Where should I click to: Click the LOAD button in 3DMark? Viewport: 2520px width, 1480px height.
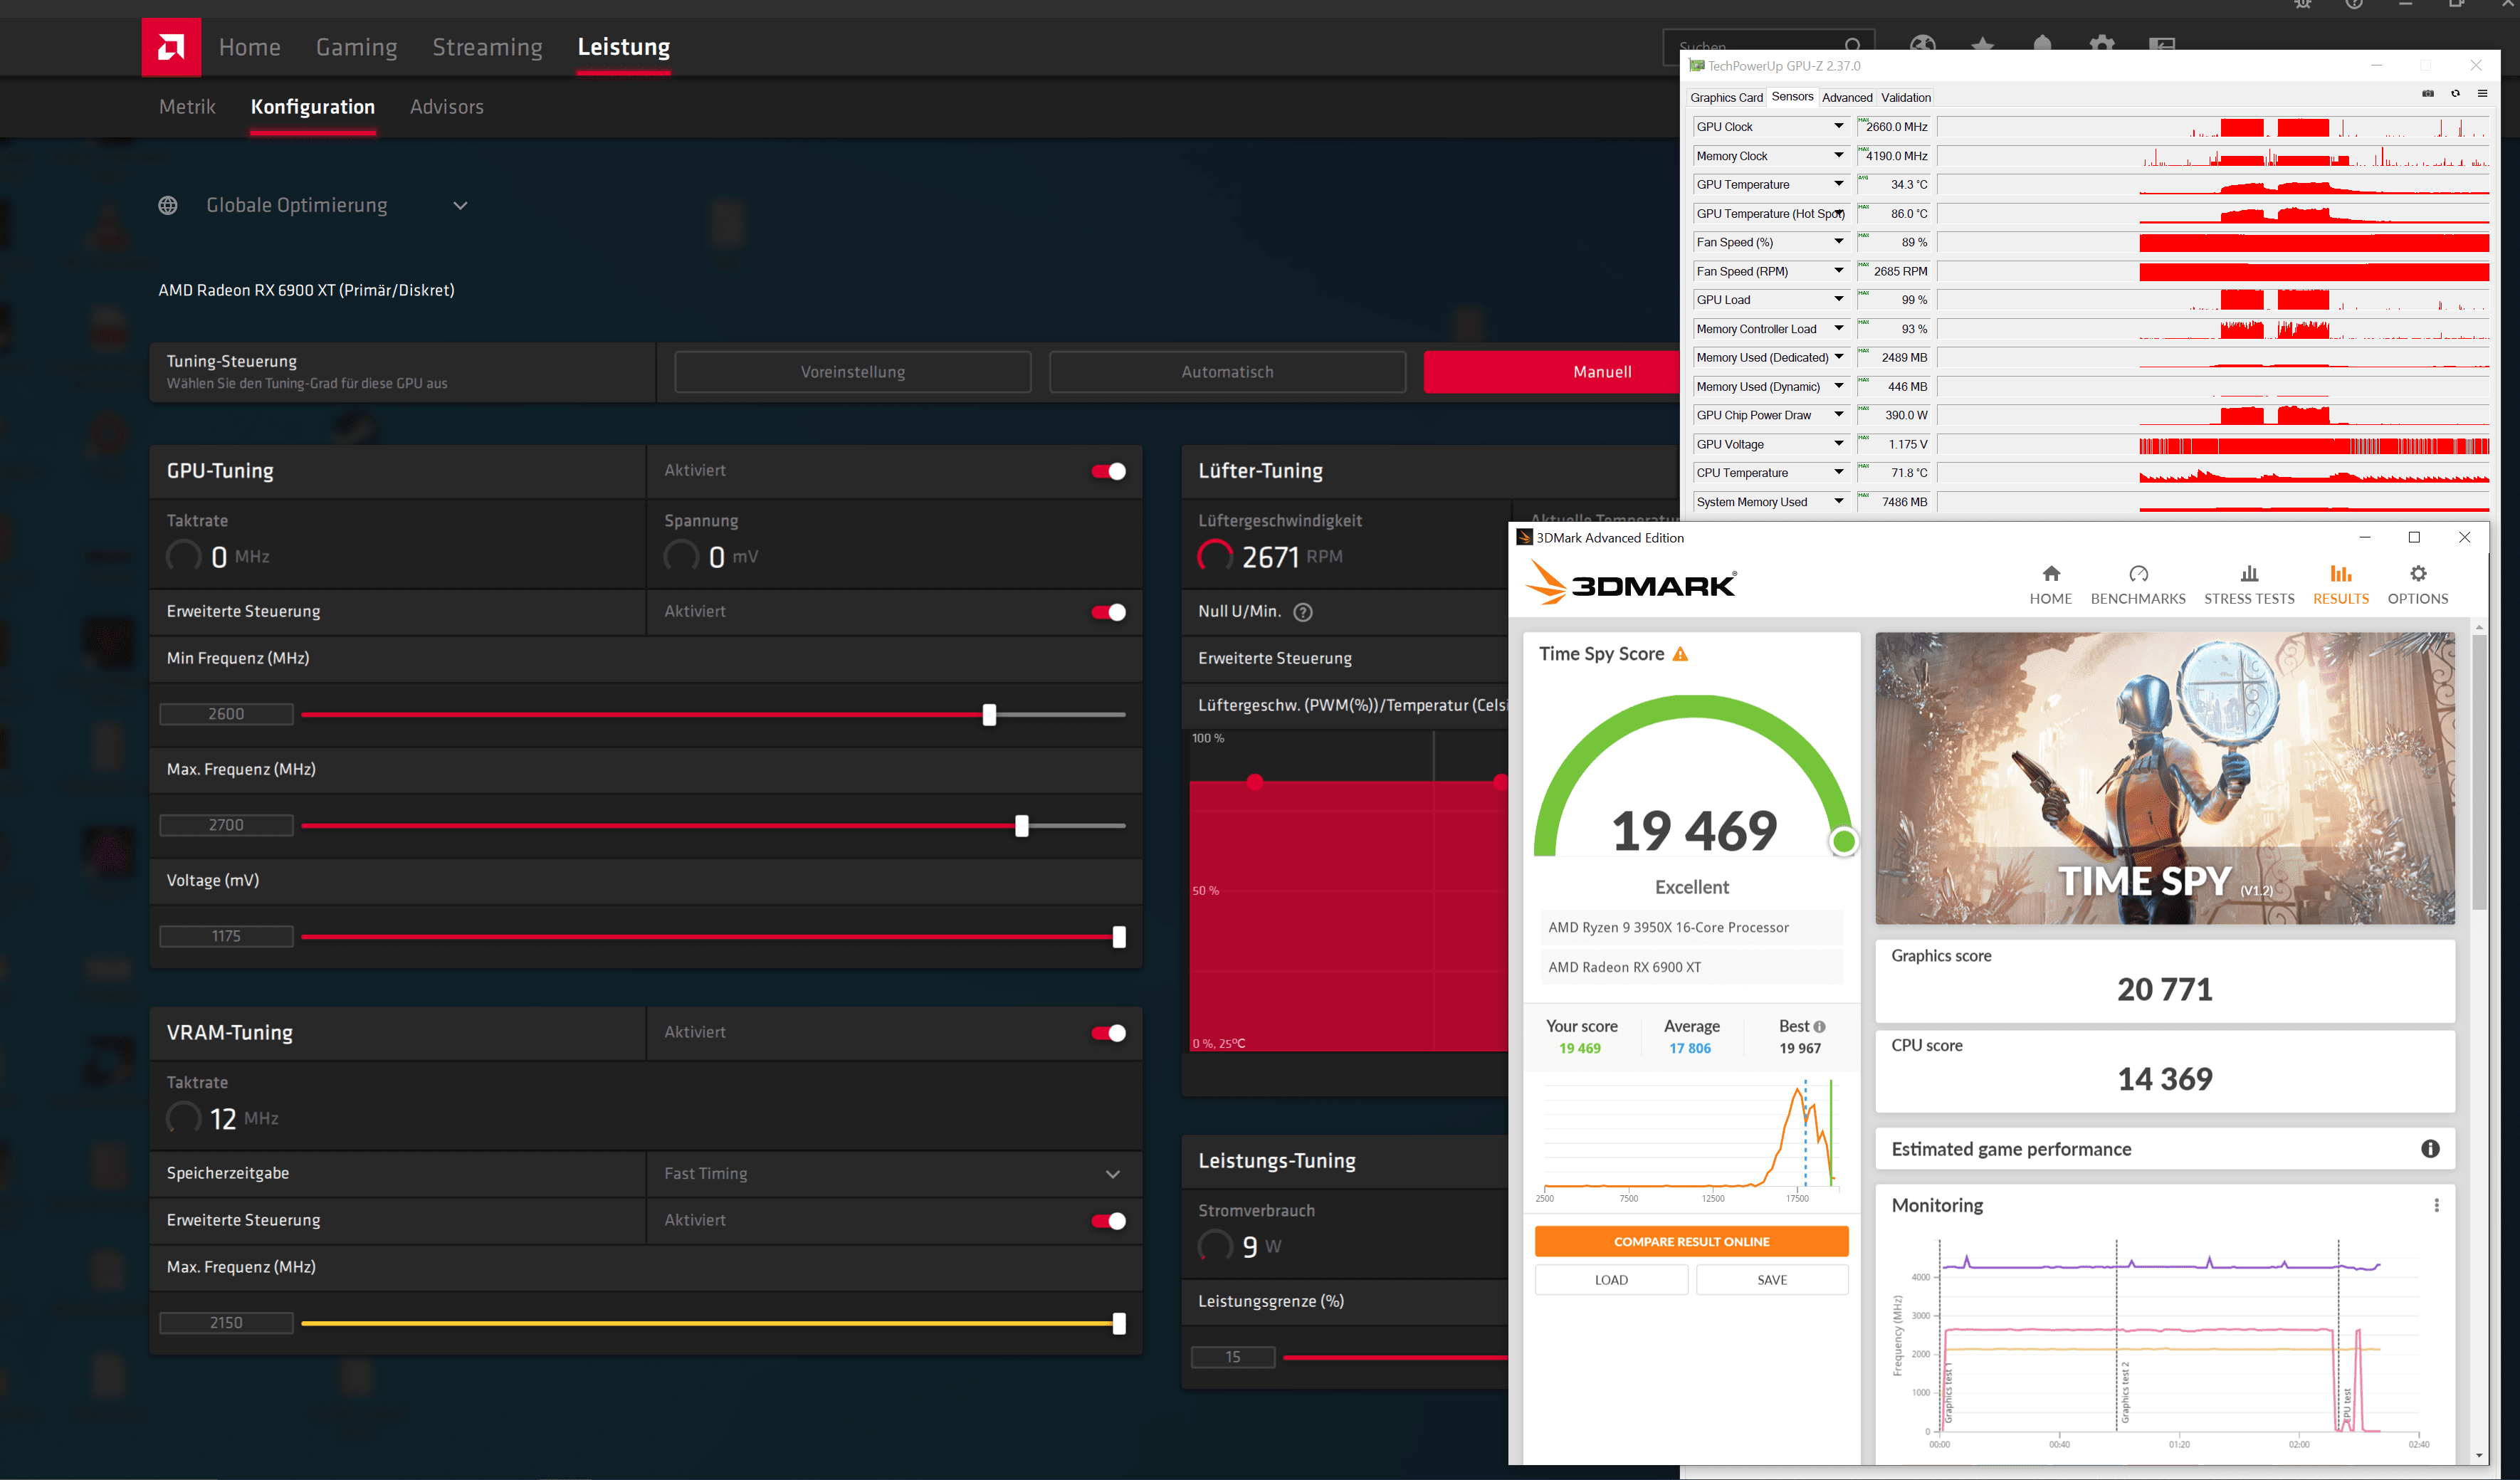pos(1611,1280)
